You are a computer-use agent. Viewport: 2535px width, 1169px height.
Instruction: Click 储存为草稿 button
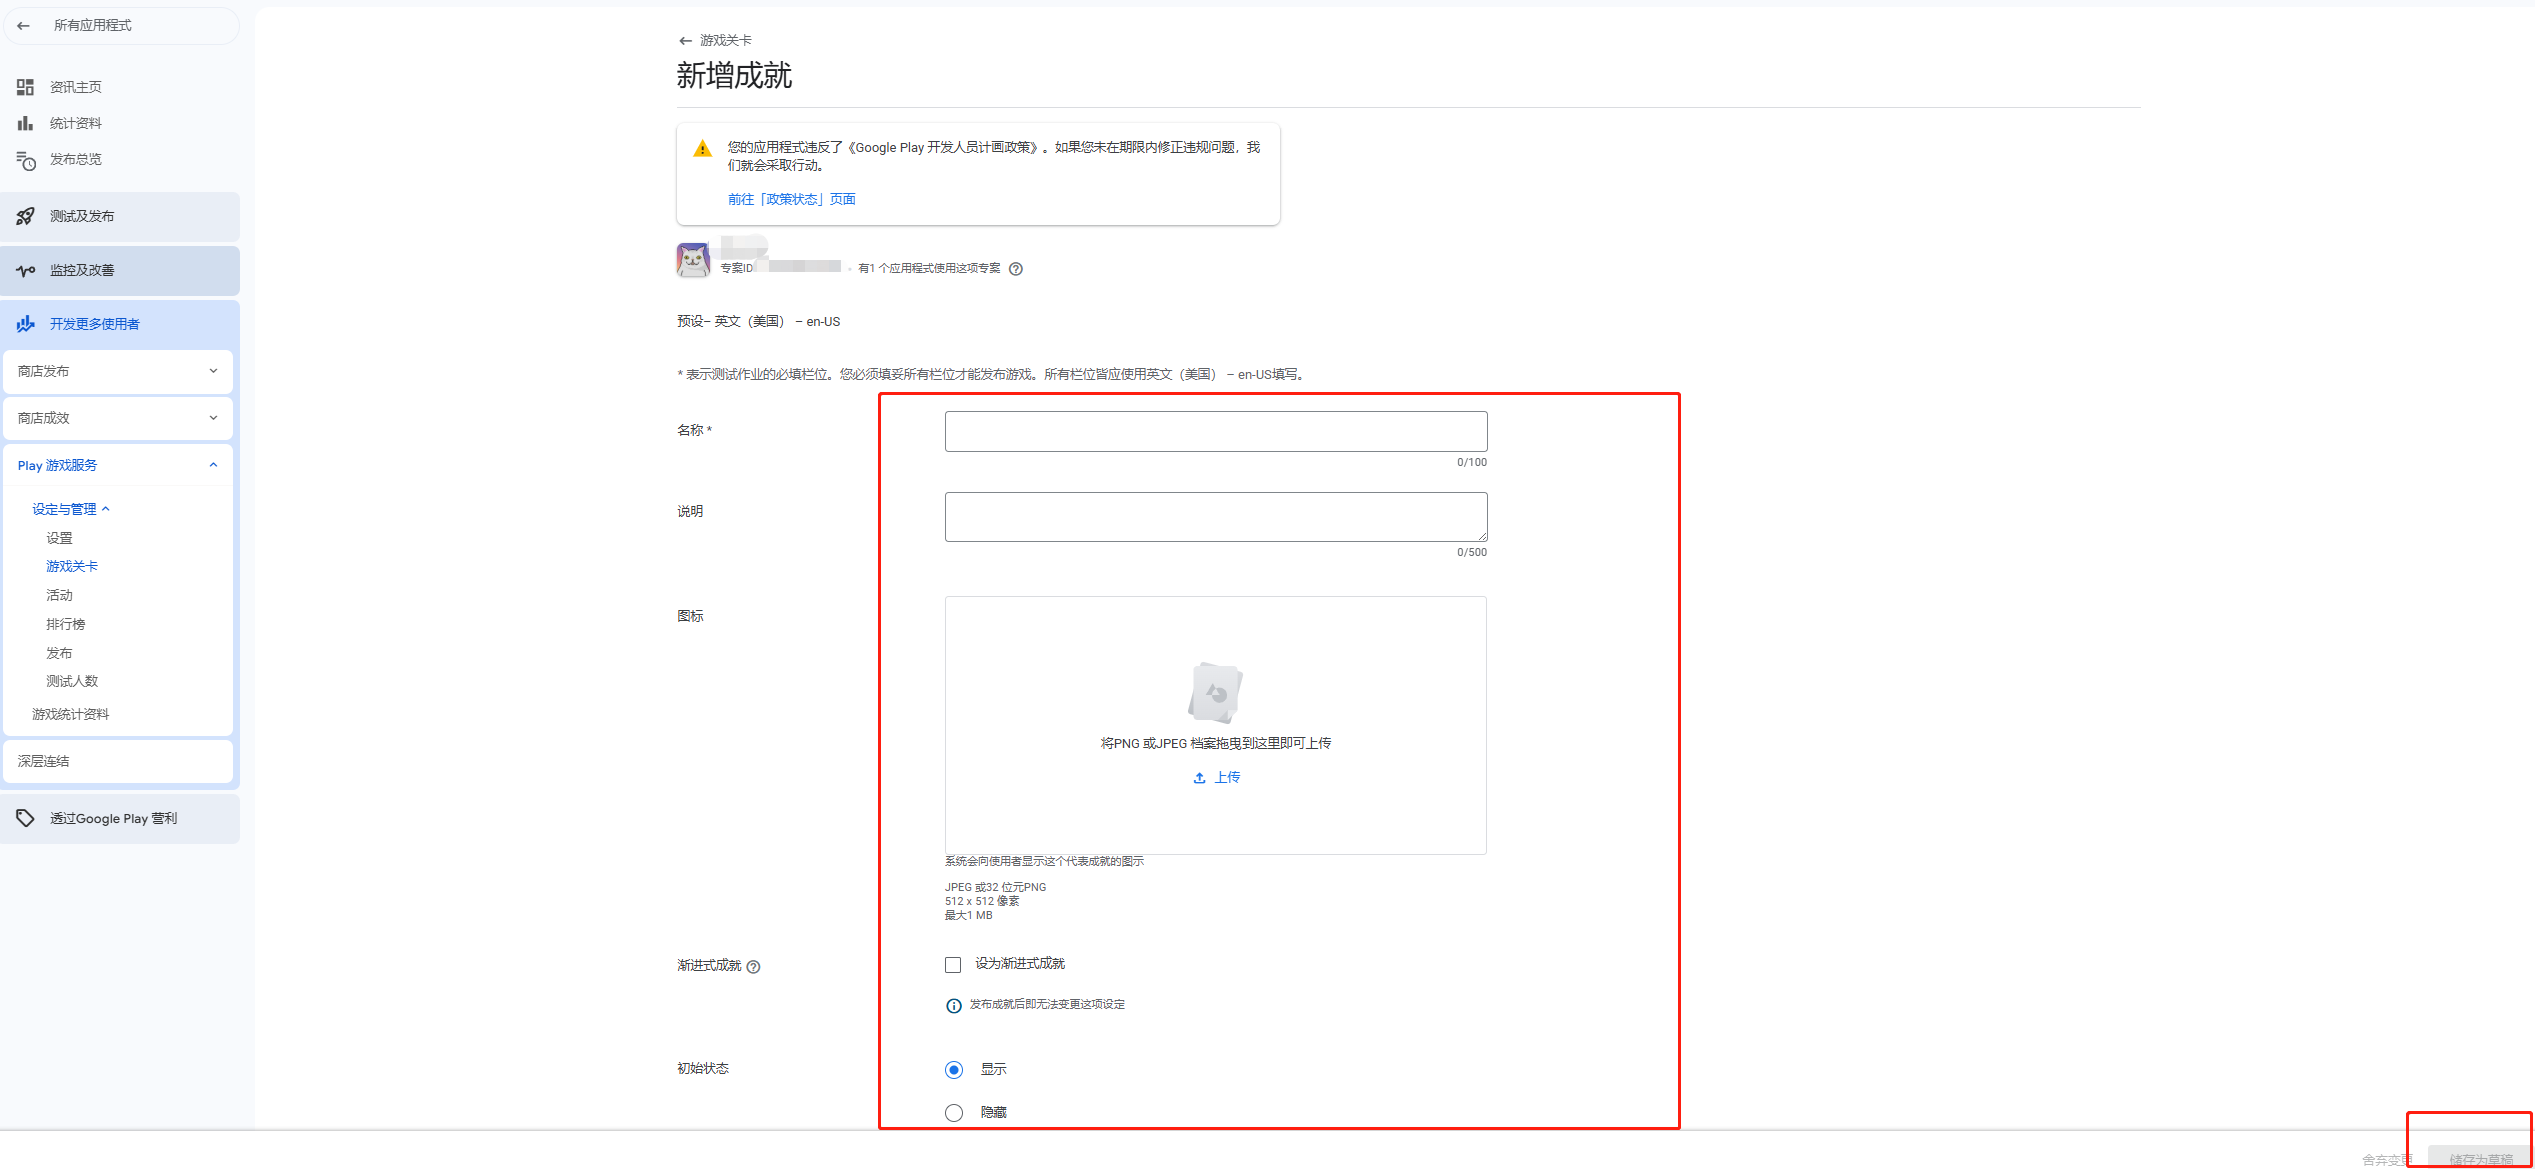pos(2481,1158)
